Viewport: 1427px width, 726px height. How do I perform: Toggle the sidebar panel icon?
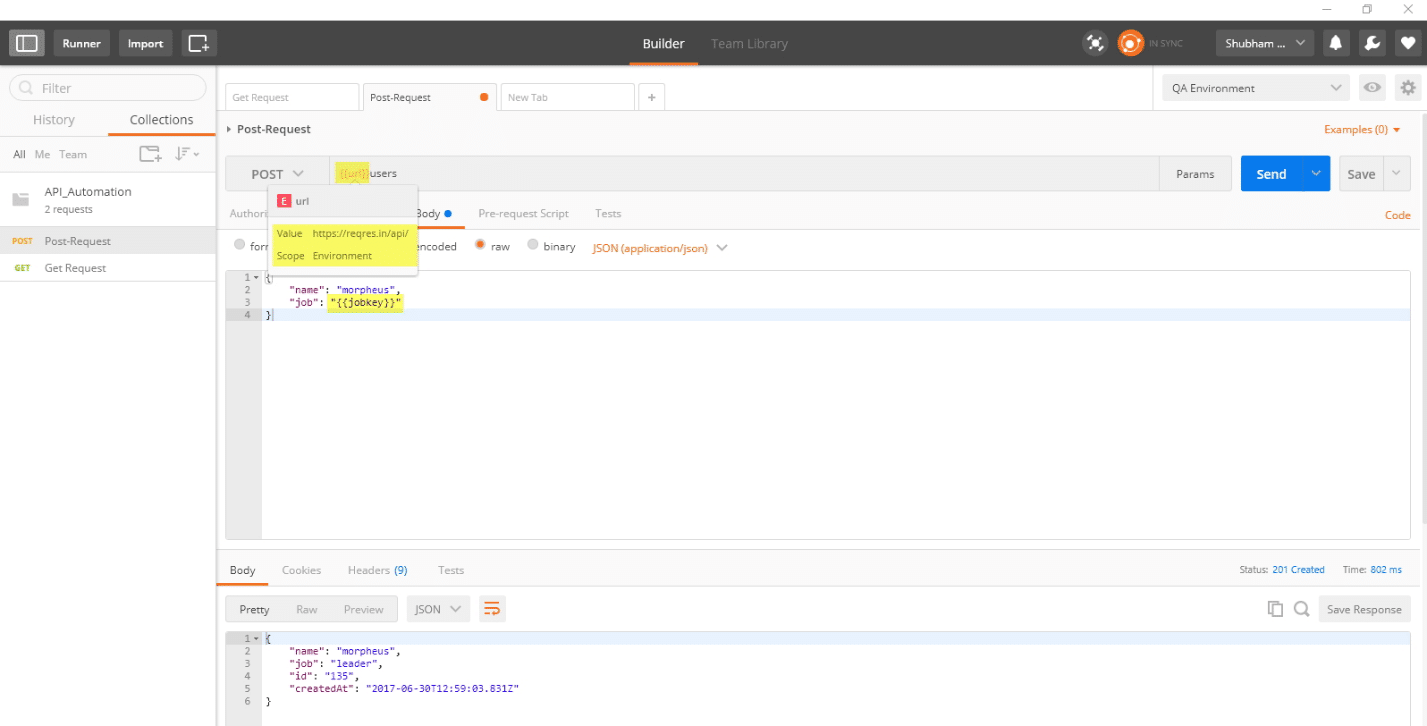27,43
